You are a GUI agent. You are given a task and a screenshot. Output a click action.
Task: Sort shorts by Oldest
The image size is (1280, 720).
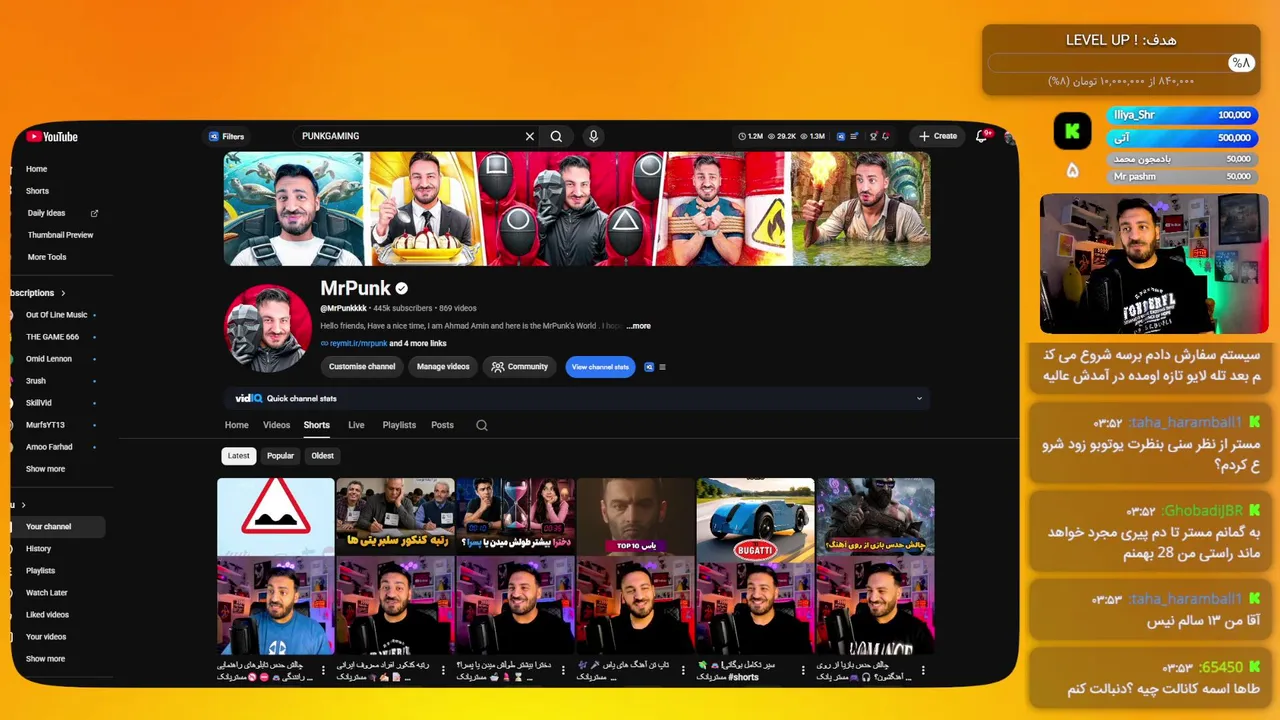[x=323, y=456]
